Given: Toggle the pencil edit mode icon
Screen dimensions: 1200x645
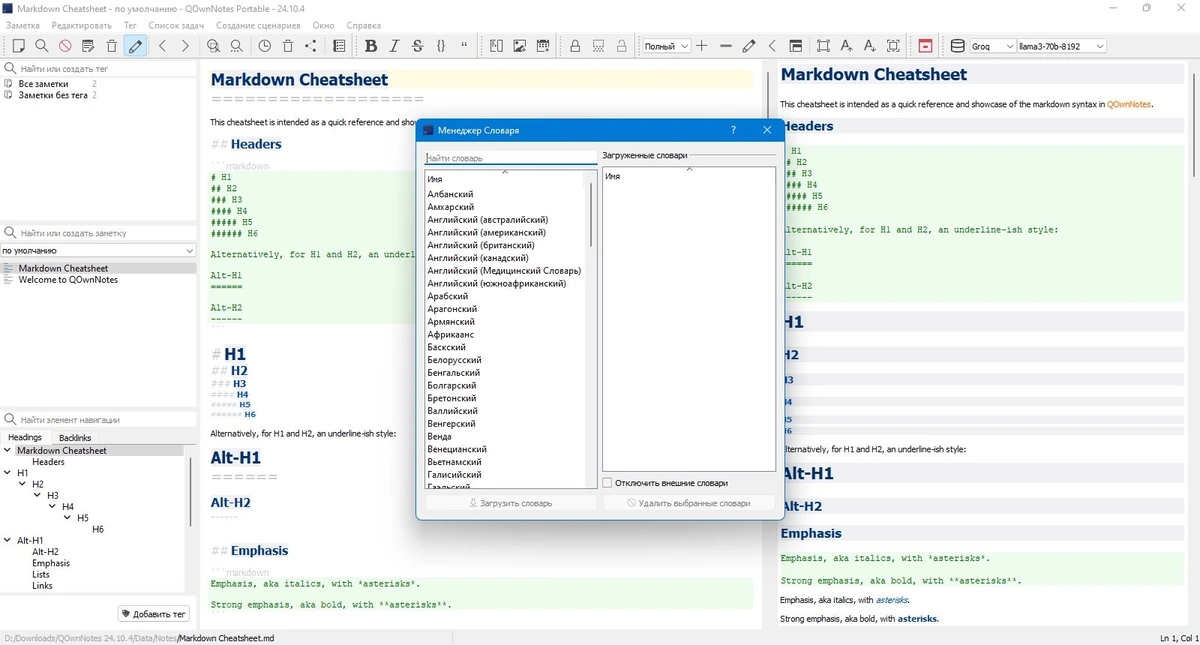Looking at the screenshot, I should point(135,46).
